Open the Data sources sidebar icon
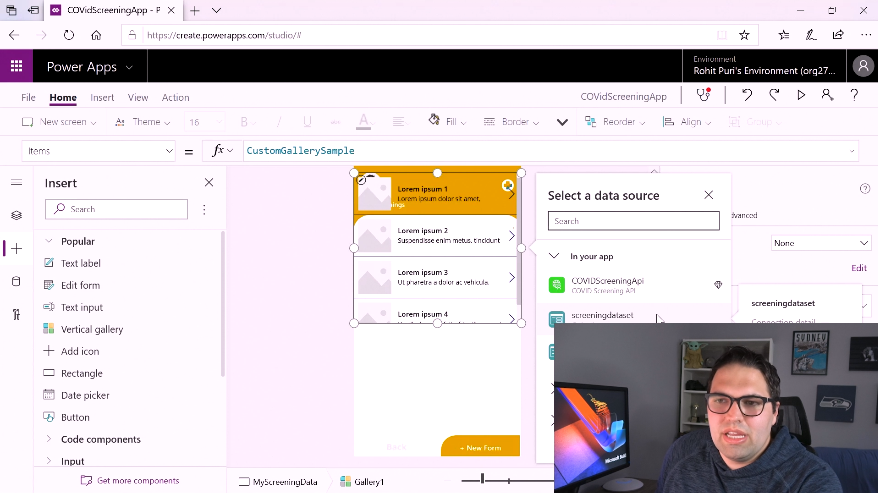The height and width of the screenshot is (493, 878). pyautogui.click(x=16, y=281)
